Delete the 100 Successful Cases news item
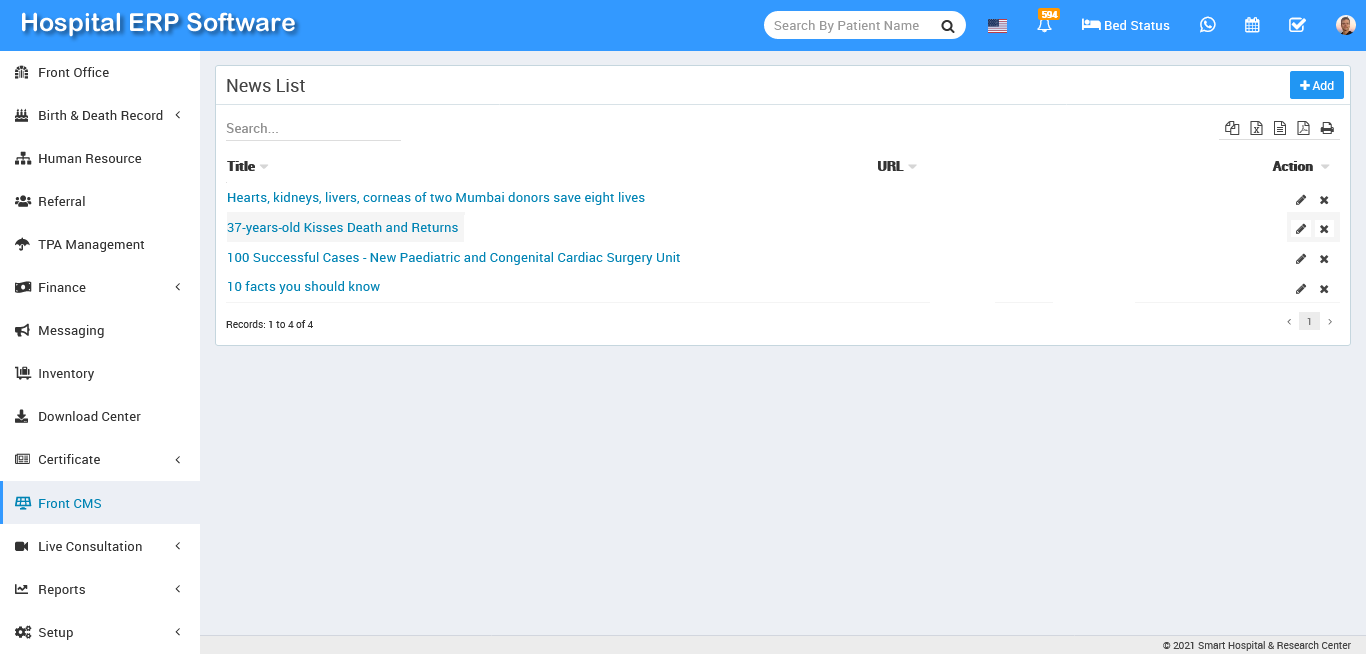The image size is (1366, 654). (1324, 259)
